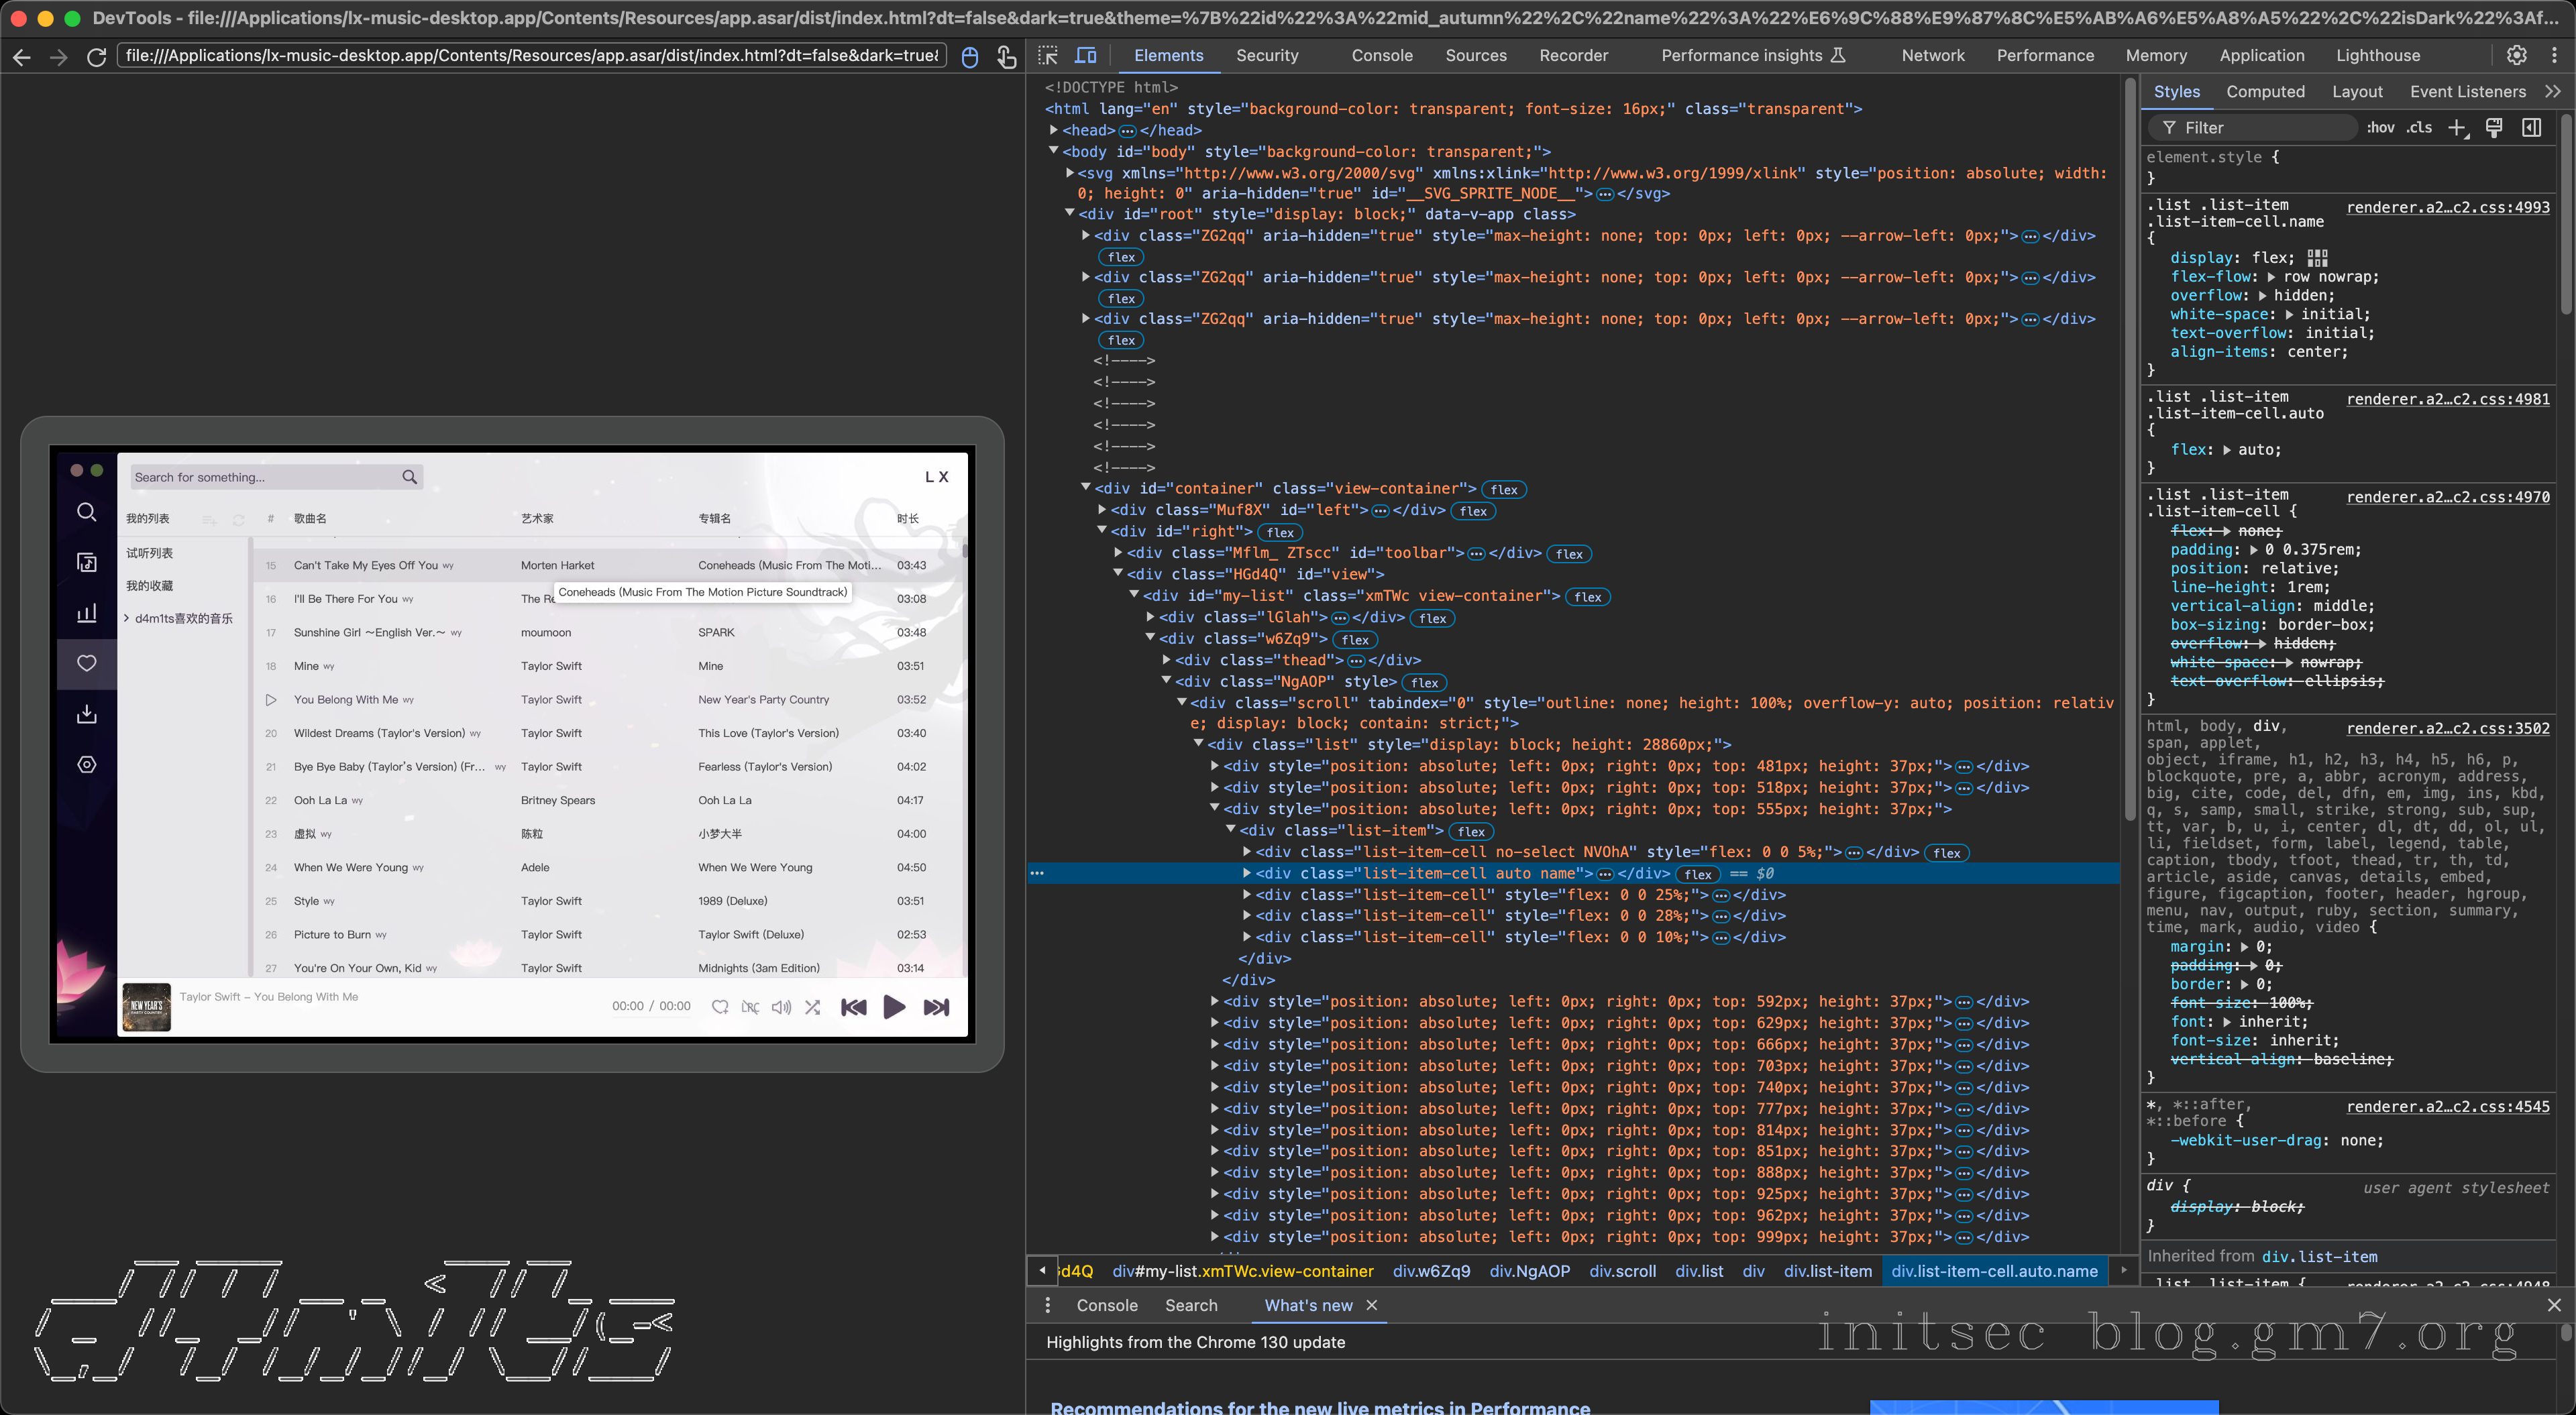Click the heart favorites icon in sidebar
Viewport: 2576px width, 1415px height.
[x=87, y=663]
